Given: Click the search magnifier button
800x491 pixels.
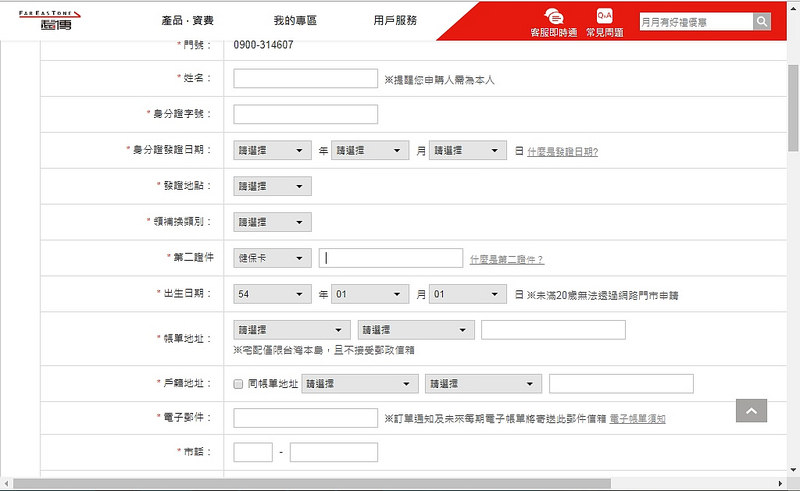Looking at the screenshot, I should coord(762,21).
